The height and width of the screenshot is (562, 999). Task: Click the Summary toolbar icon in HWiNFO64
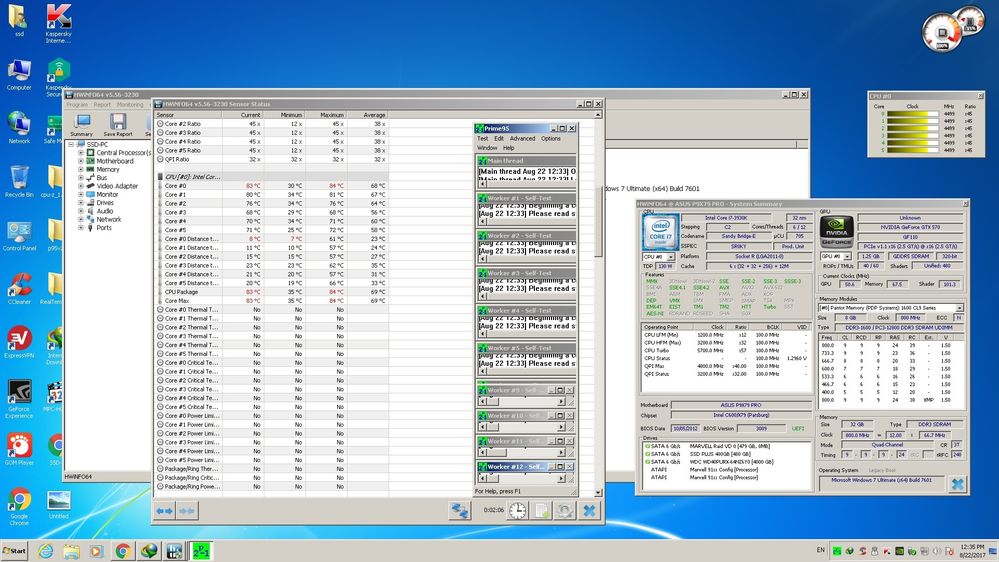click(82, 125)
